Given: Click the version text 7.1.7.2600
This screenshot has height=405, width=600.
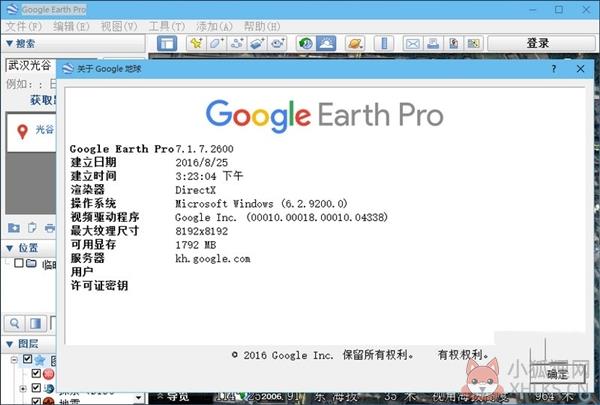Looking at the screenshot, I should (204, 149).
